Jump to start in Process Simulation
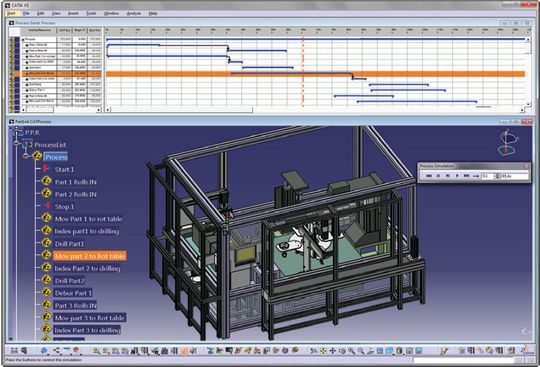Viewport: 540px width, 367px height. coord(429,176)
